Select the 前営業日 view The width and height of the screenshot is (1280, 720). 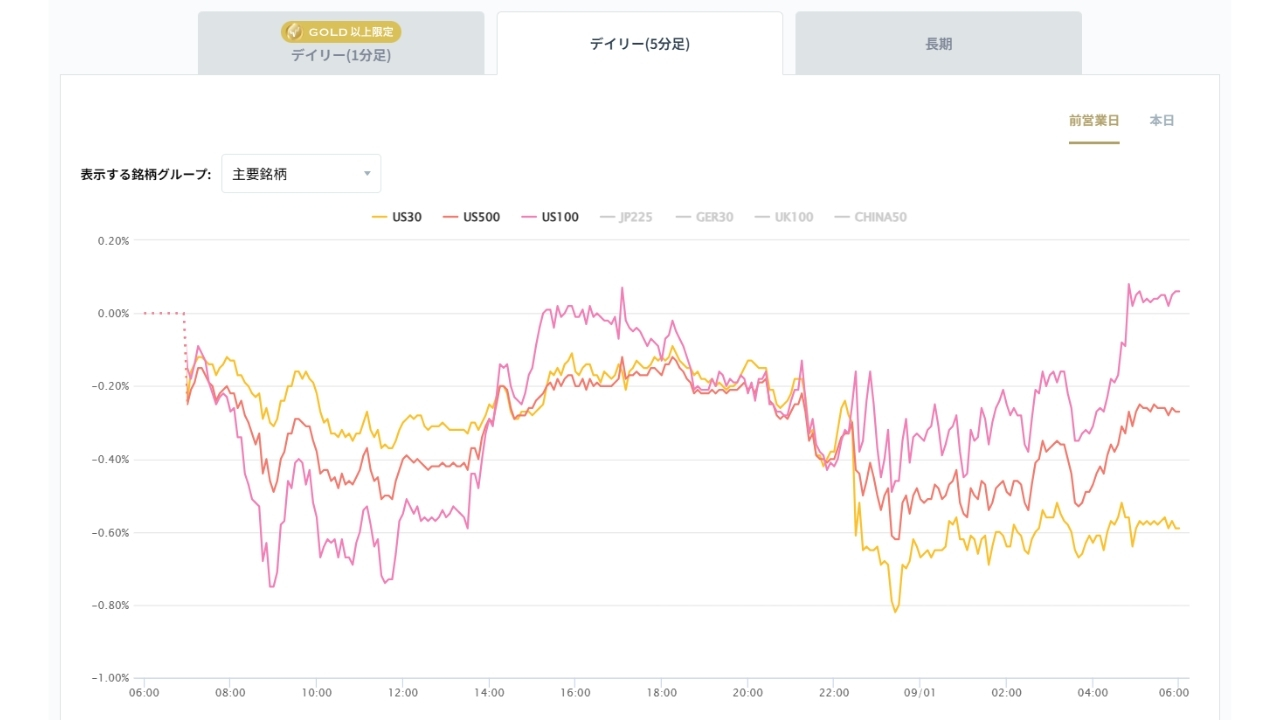[1094, 121]
